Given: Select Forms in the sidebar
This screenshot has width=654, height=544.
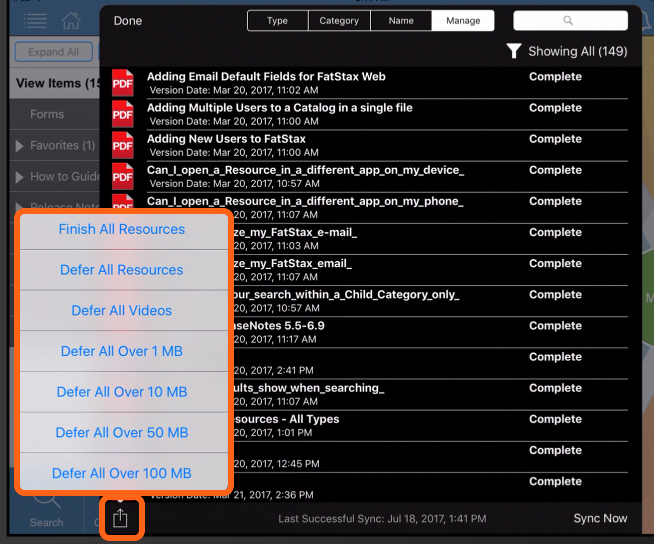Looking at the screenshot, I should pyautogui.click(x=47, y=114).
